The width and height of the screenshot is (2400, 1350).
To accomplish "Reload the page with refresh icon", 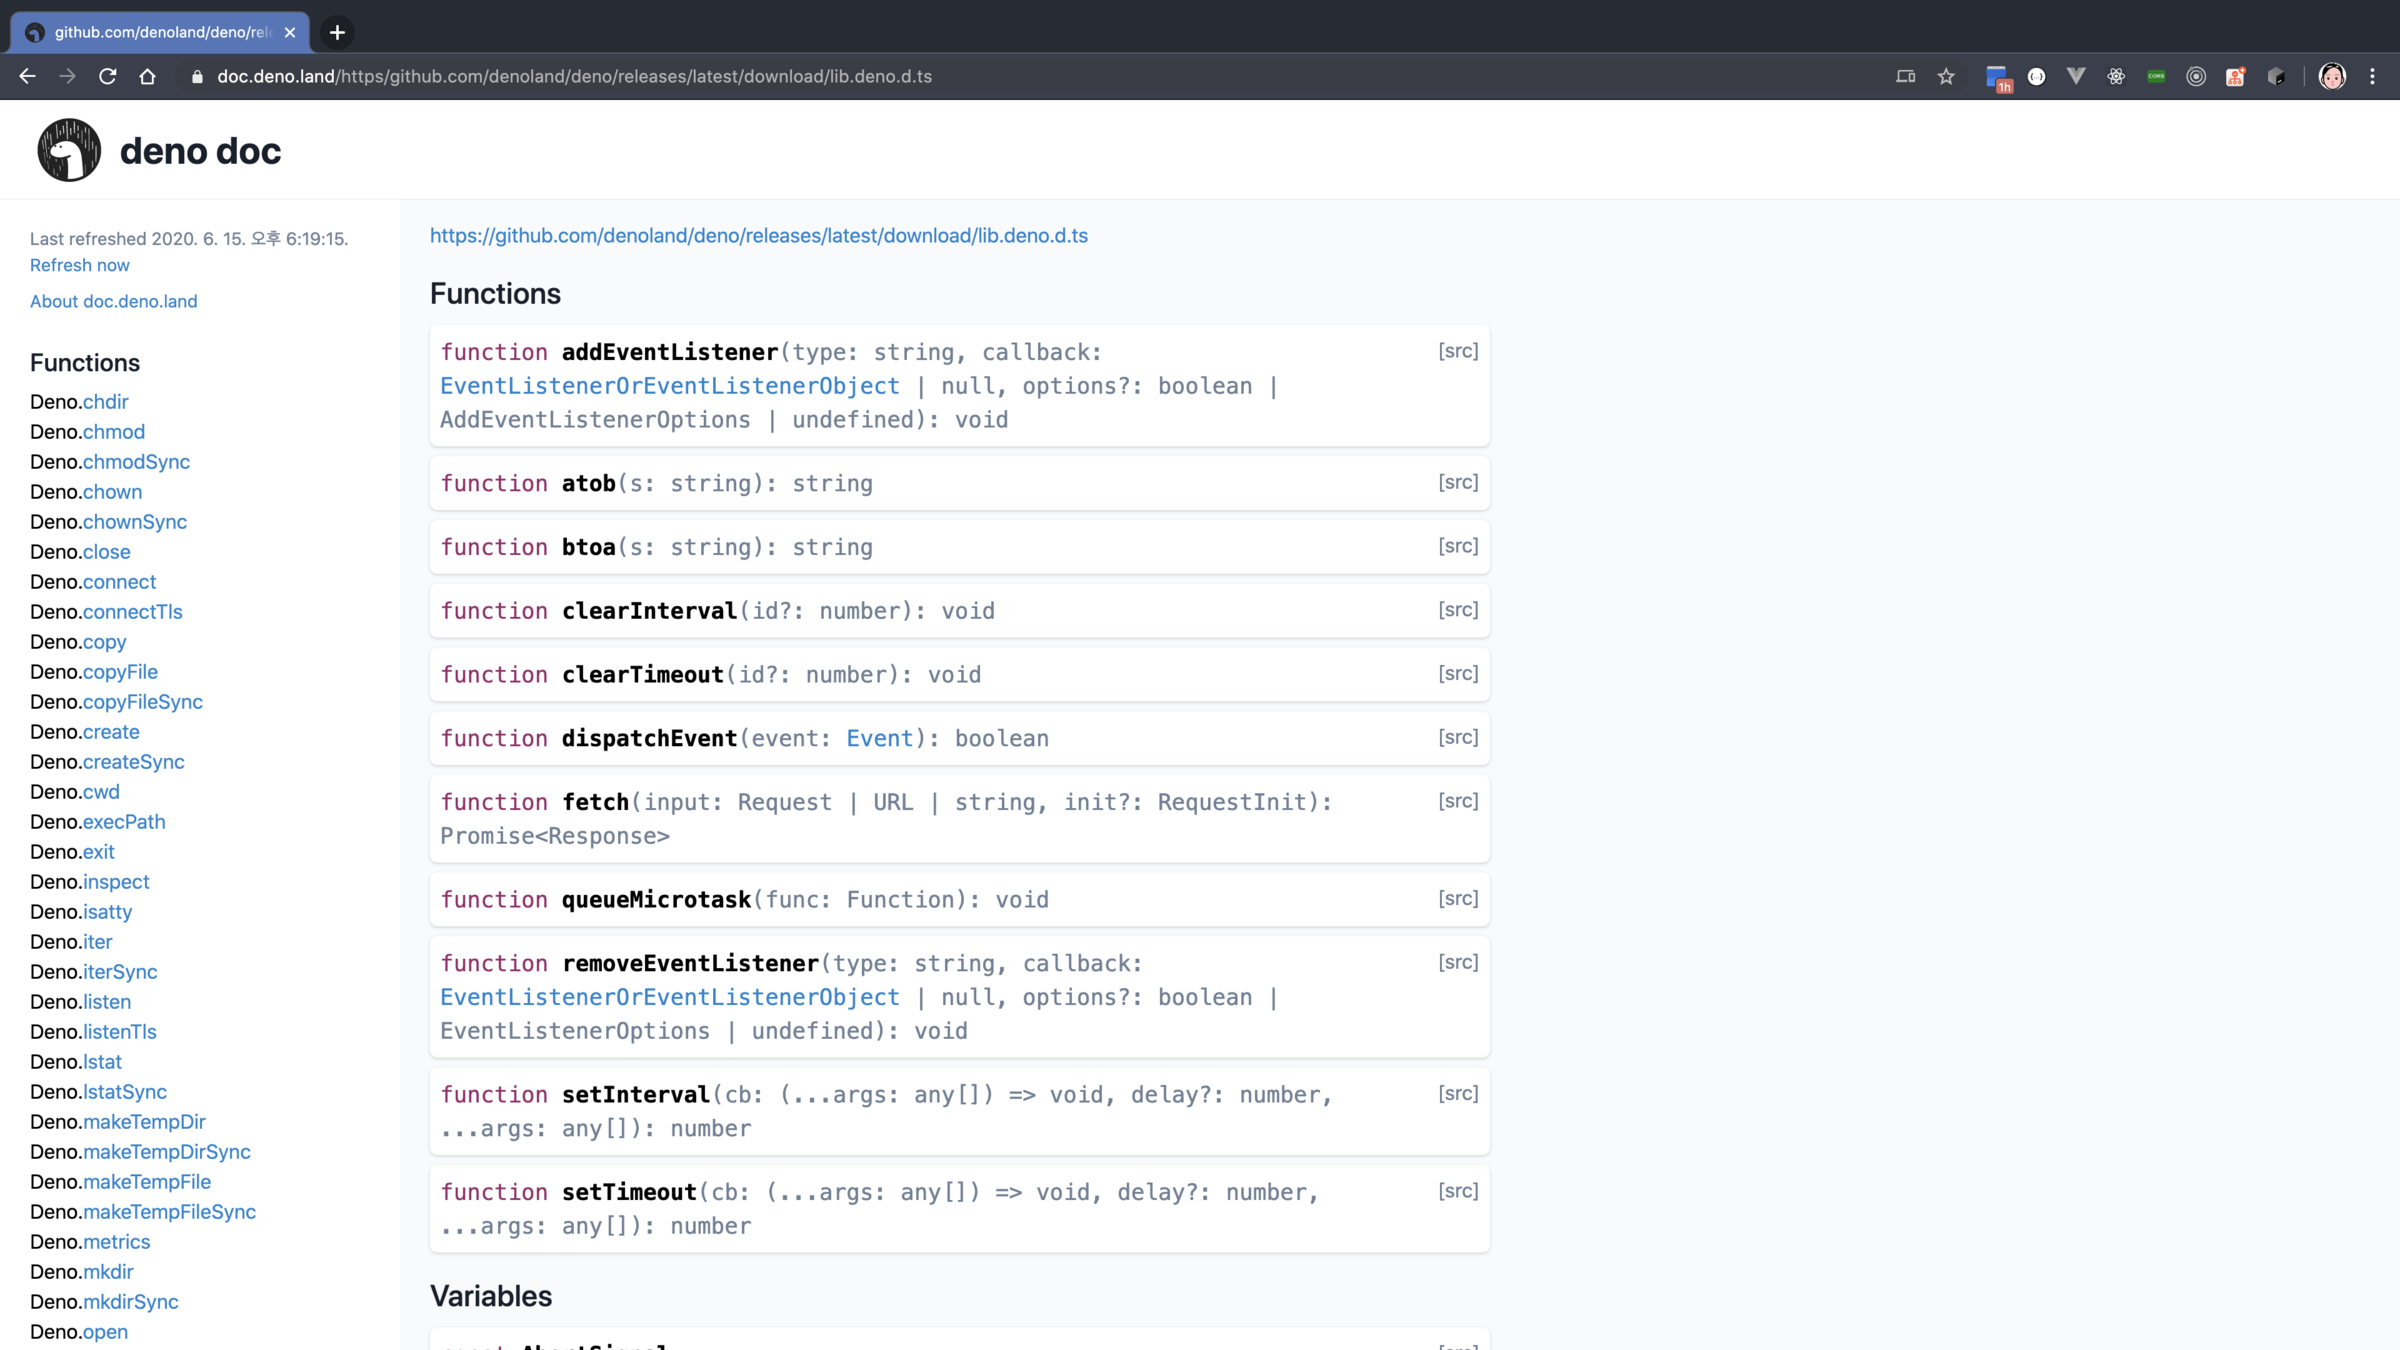I will click(107, 76).
